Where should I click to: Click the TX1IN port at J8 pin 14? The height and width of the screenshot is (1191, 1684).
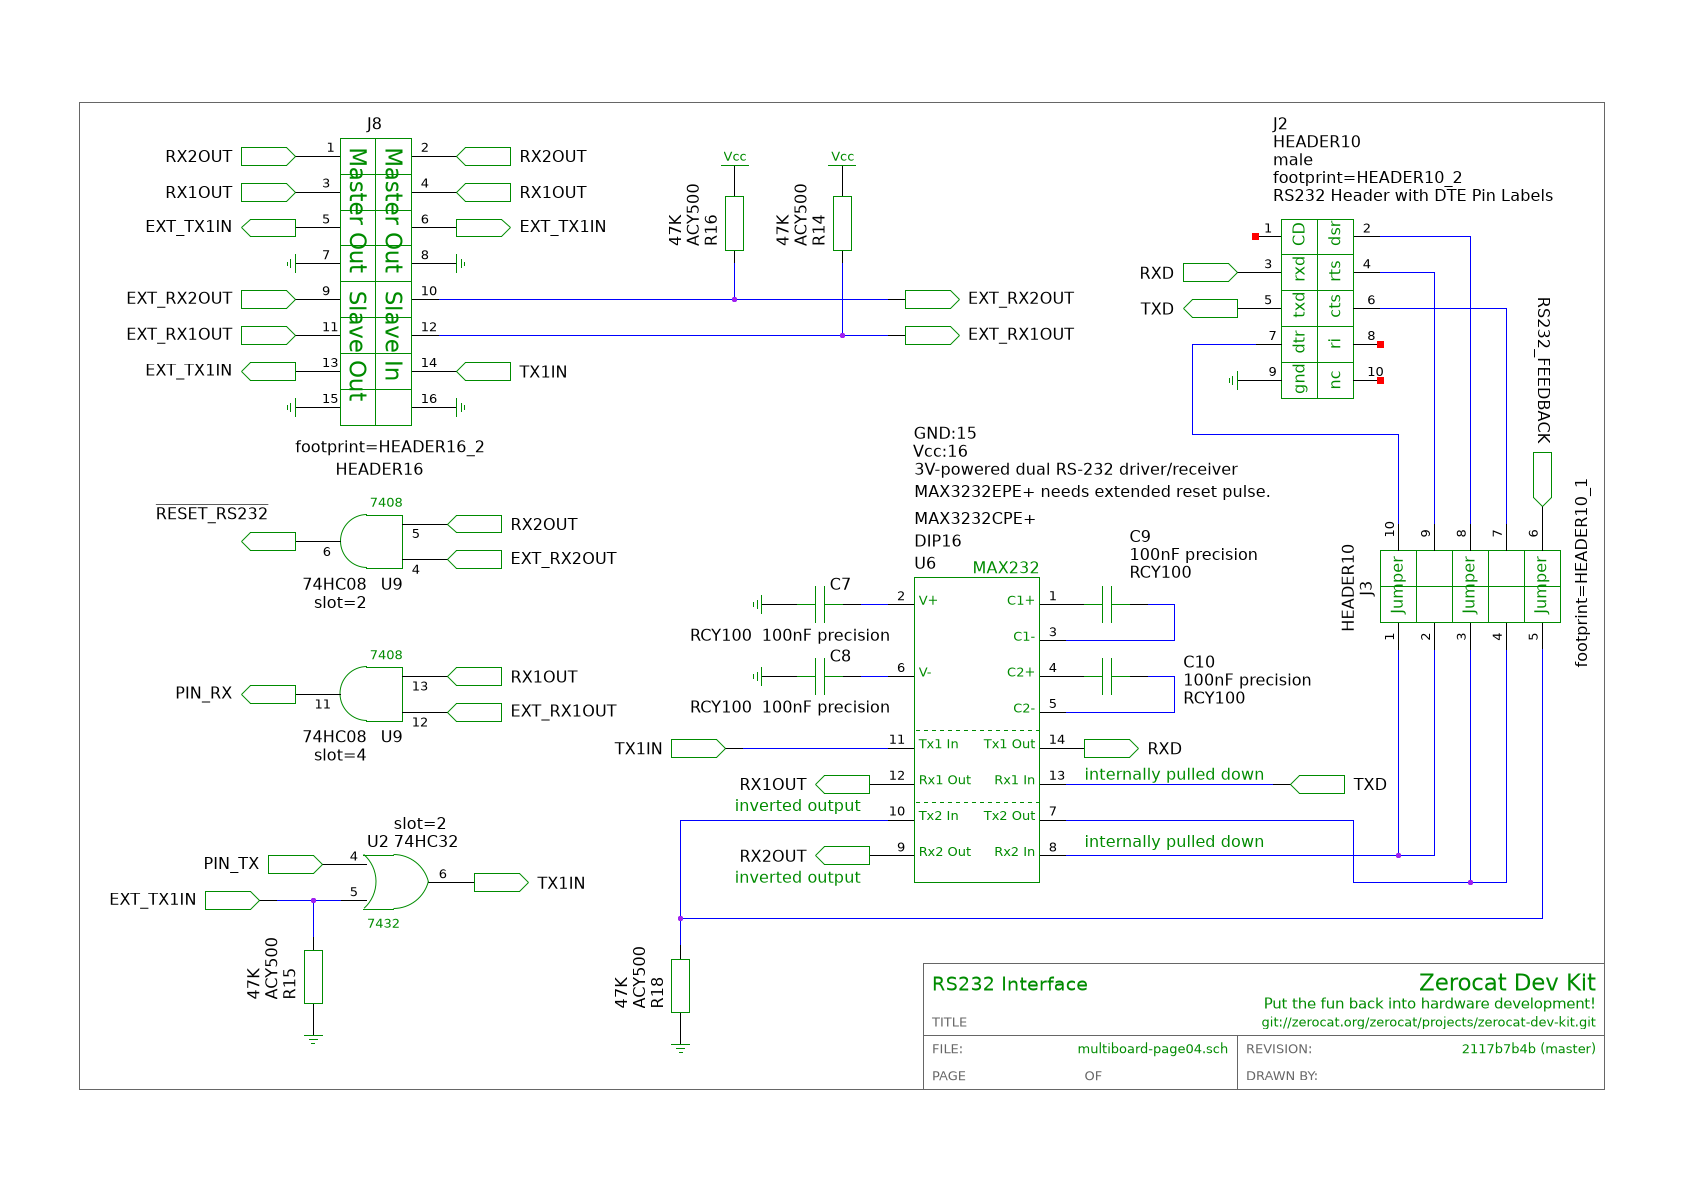click(x=484, y=371)
